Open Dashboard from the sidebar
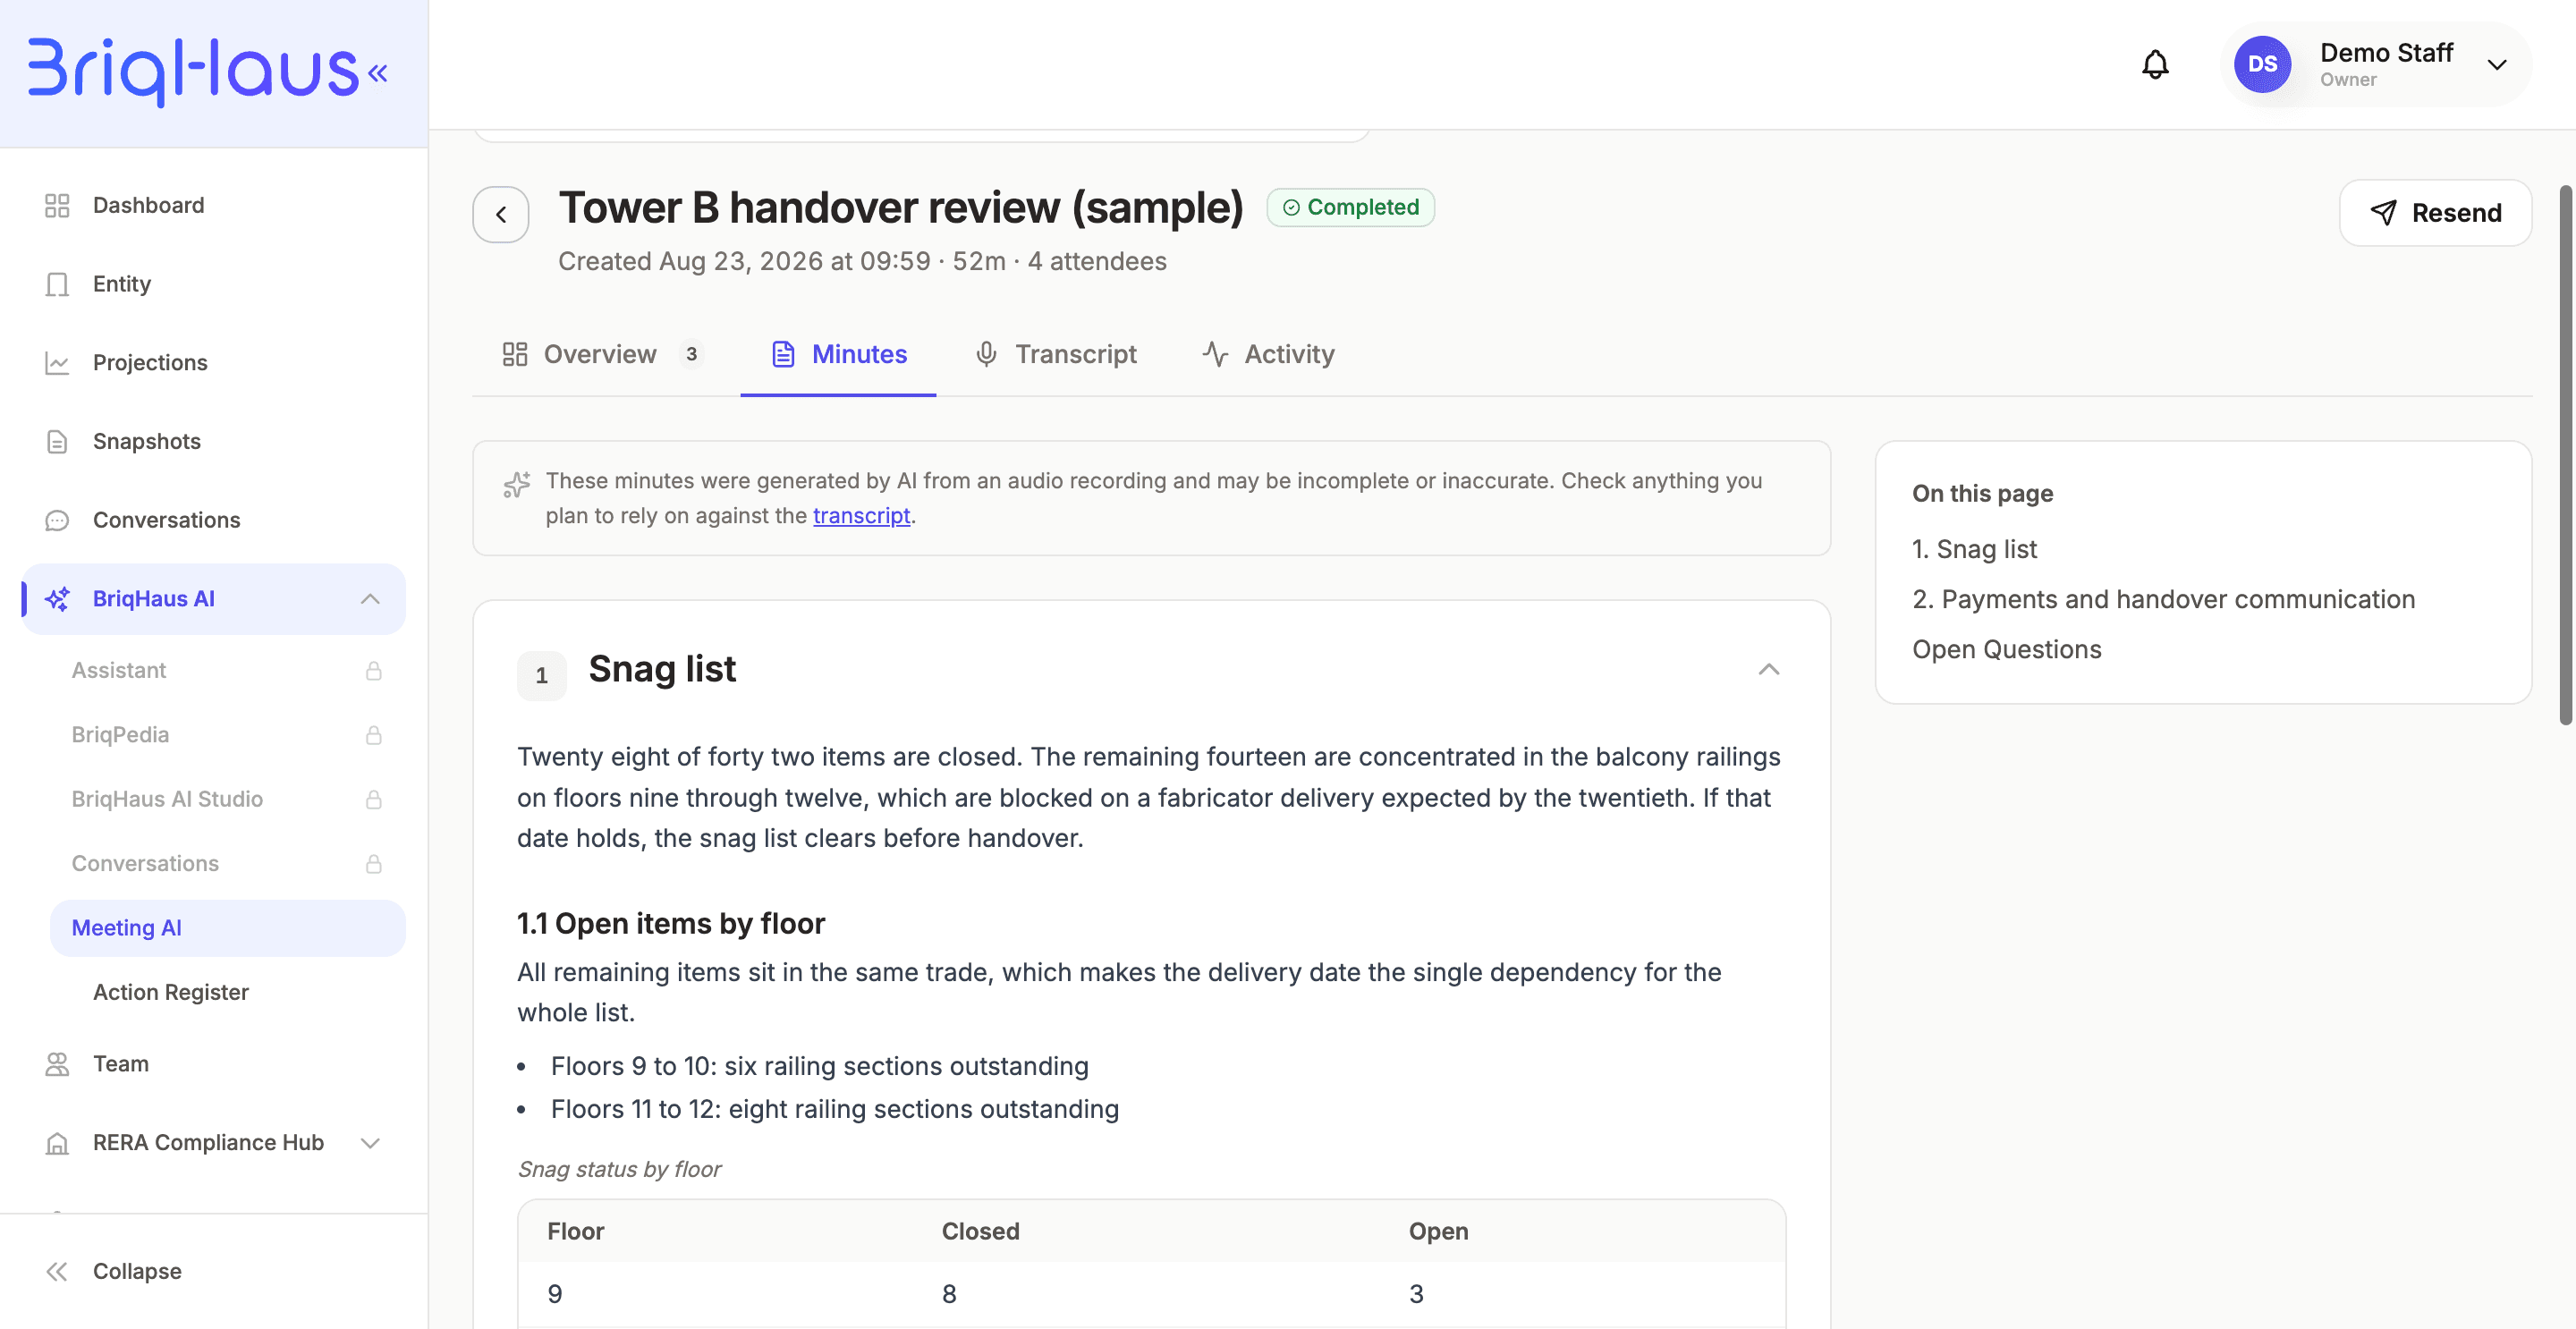Viewport: 2576px width, 1329px height. coord(148,205)
